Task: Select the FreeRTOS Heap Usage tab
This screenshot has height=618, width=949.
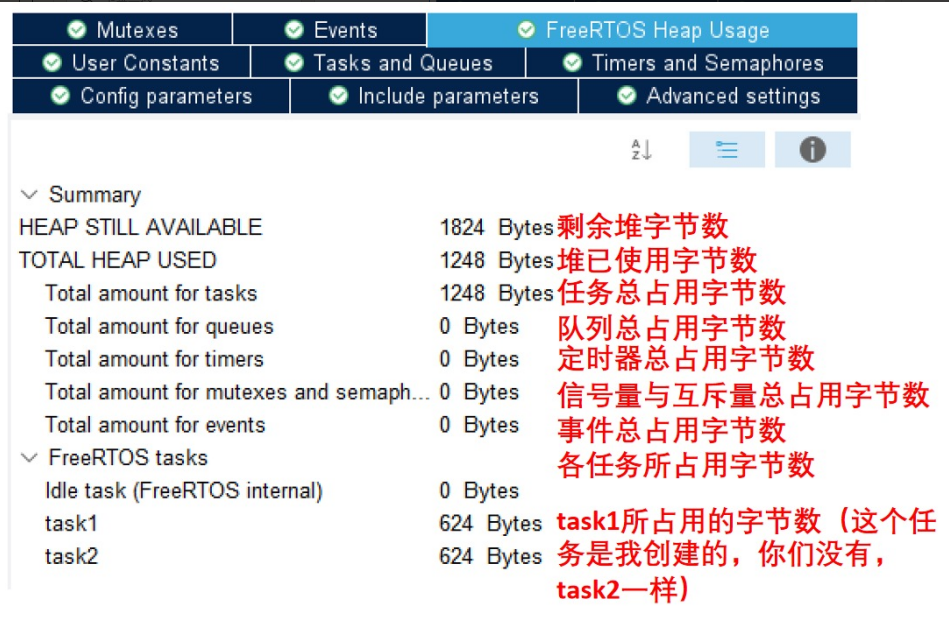Action: [x=642, y=30]
